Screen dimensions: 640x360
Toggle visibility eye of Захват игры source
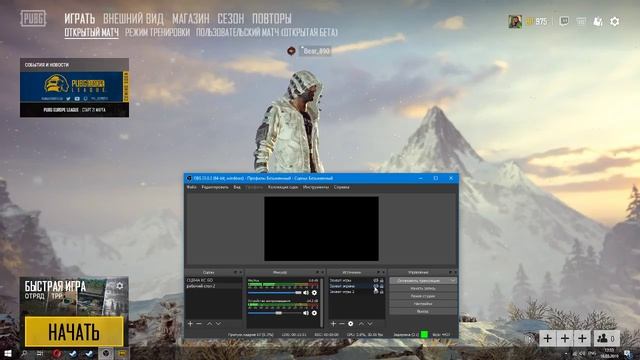[376, 280]
